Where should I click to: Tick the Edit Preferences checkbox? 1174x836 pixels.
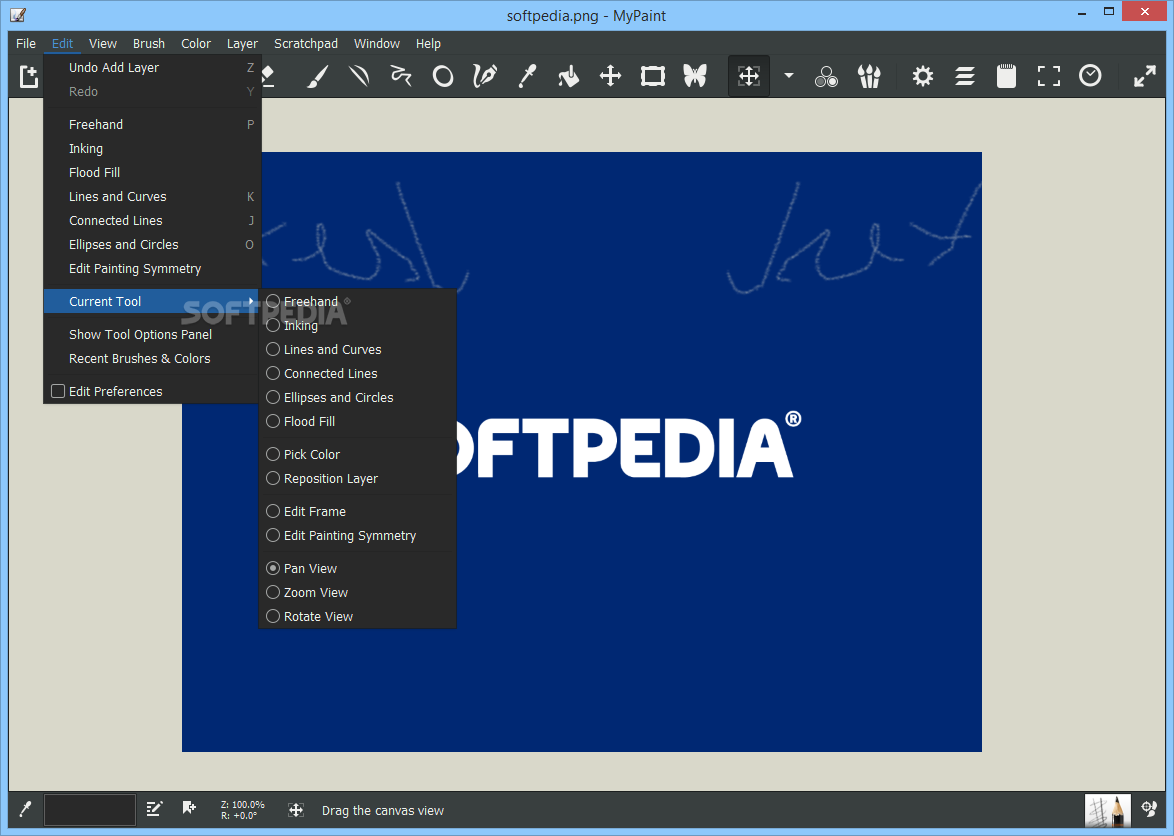pyautogui.click(x=58, y=391)
